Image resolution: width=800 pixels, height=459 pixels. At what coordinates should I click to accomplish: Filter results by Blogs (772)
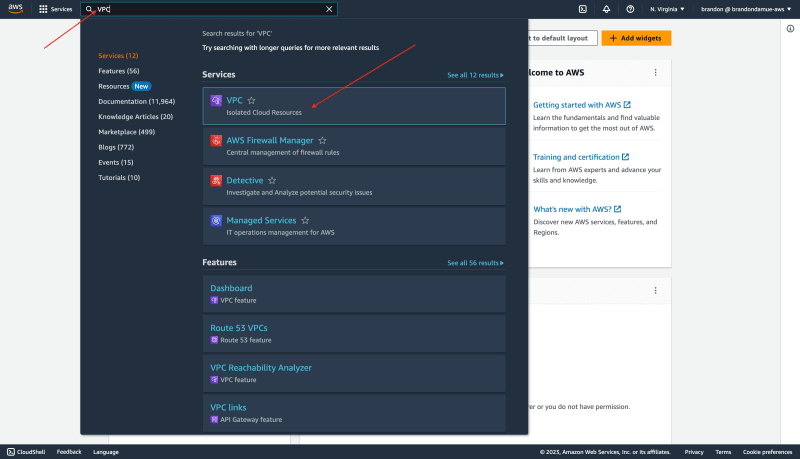(116, 147)
